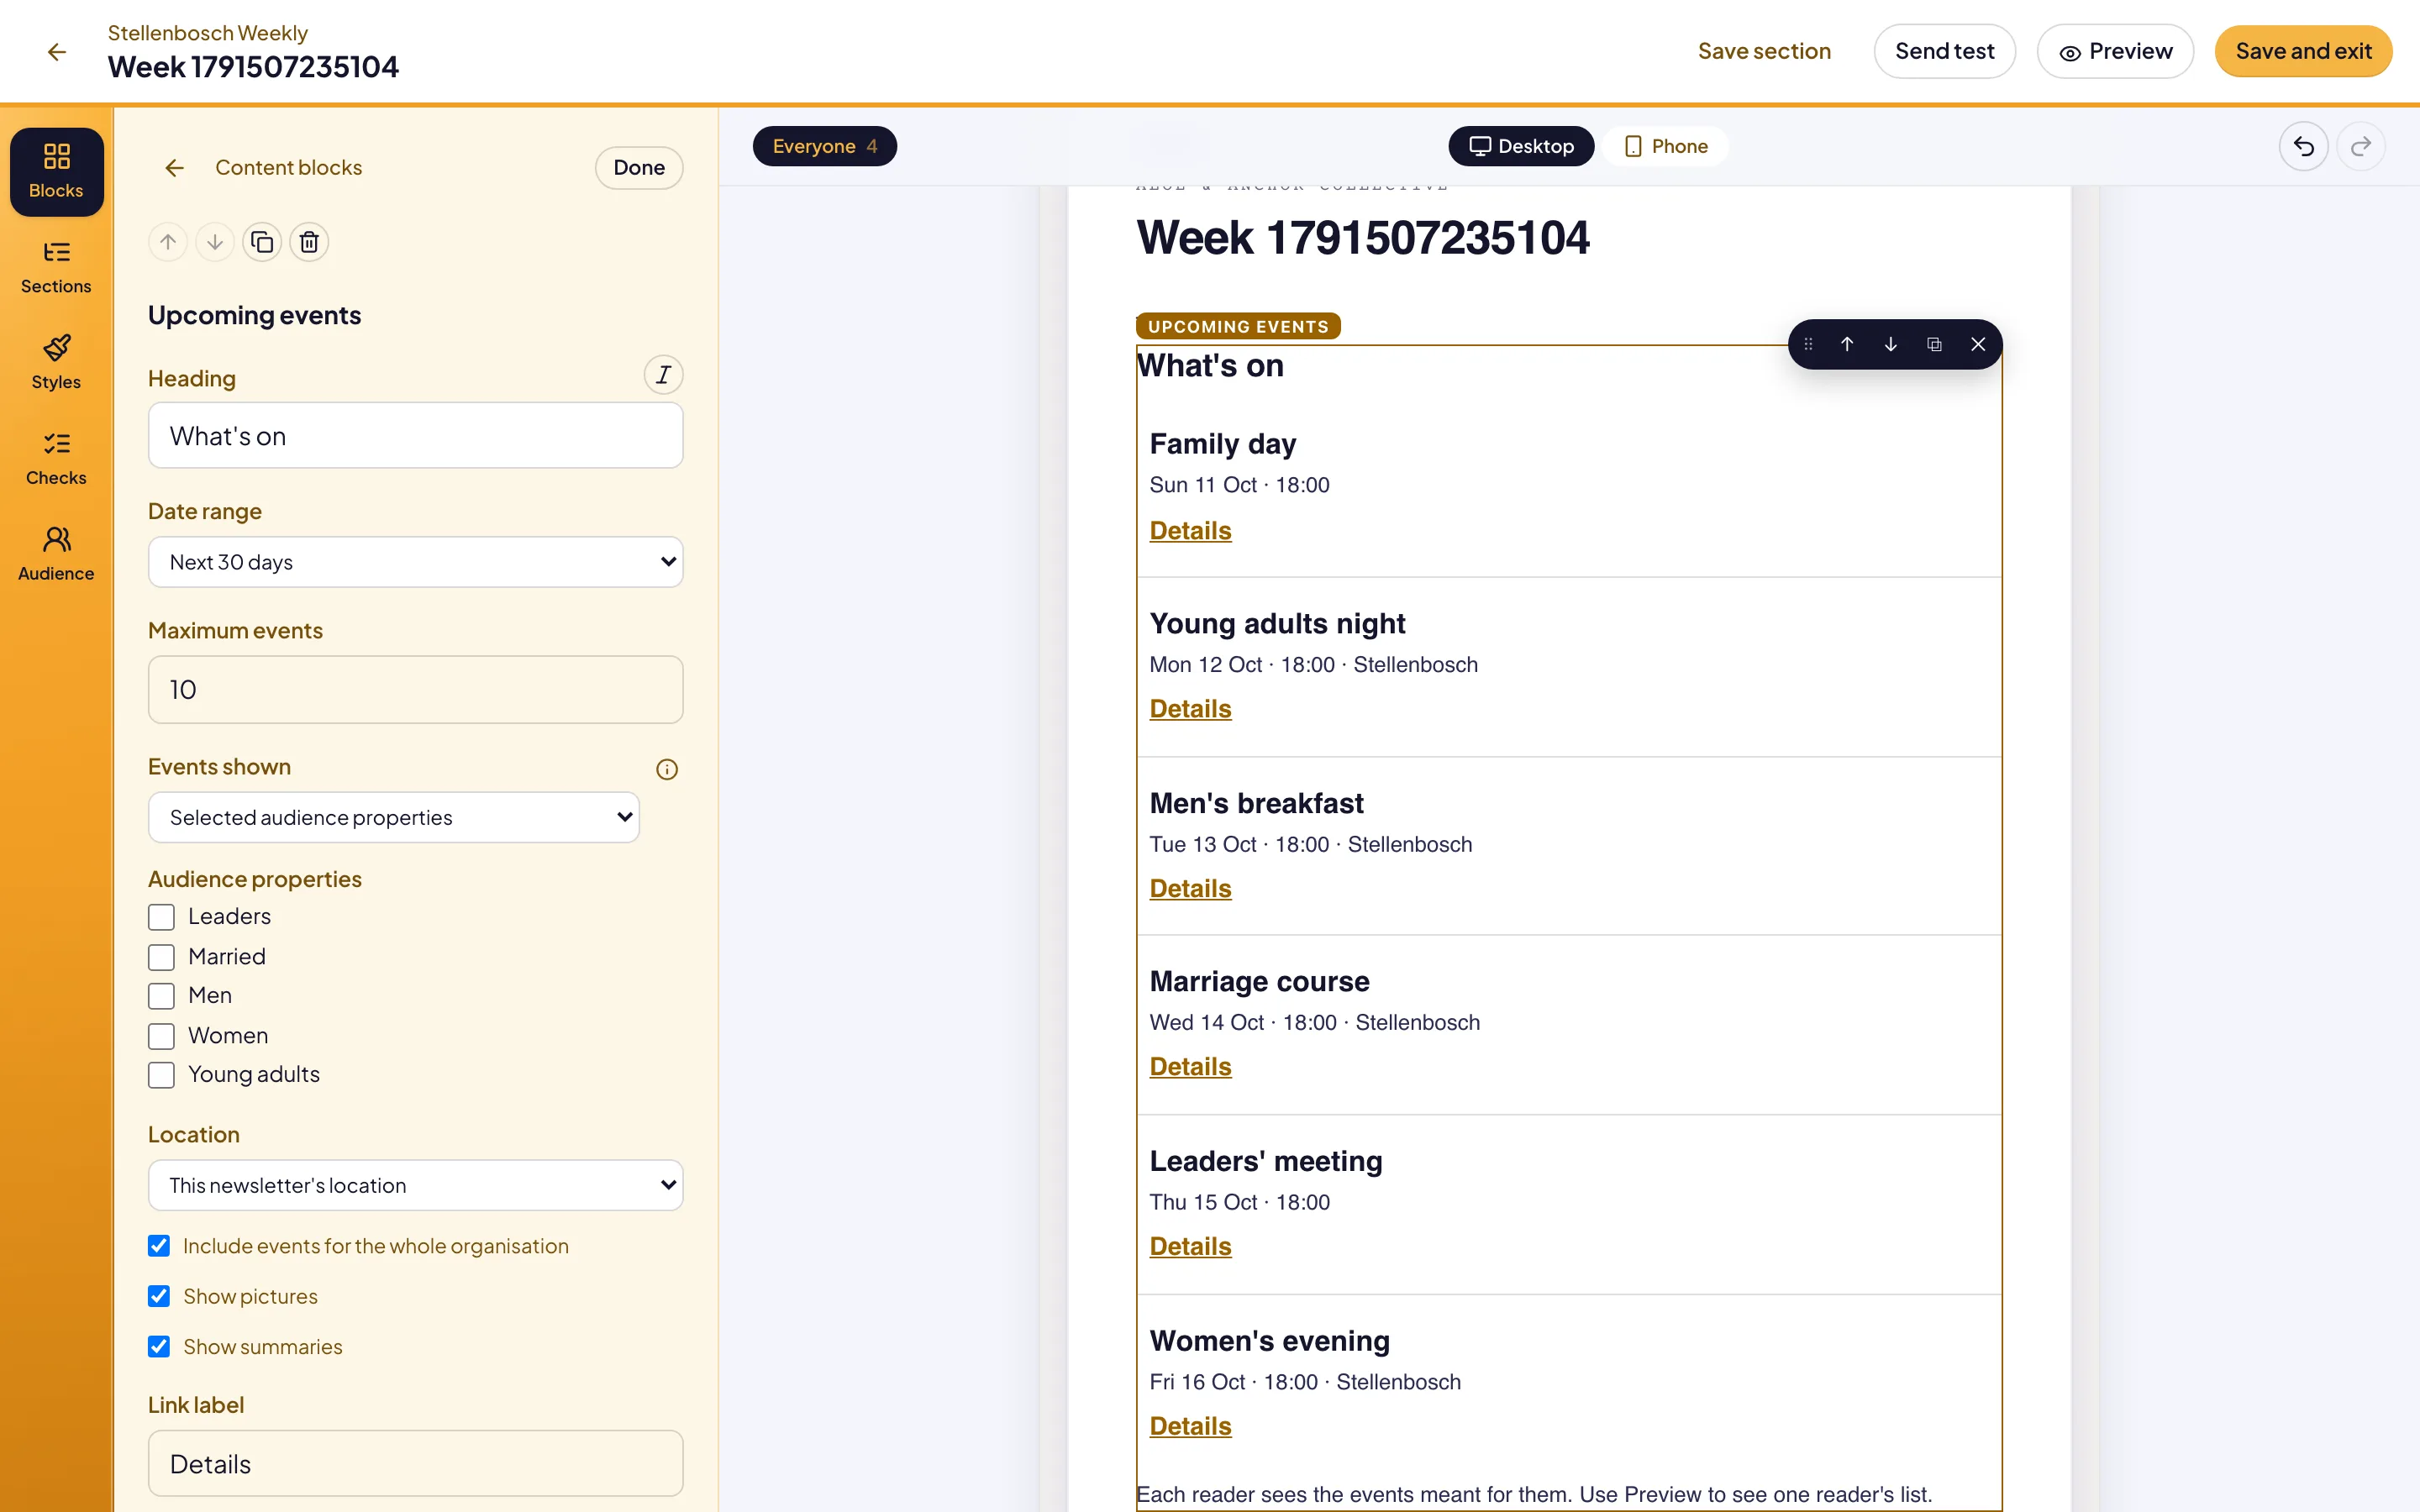Duplicate block via floating toolbar
Screen dimensions: 2420x1512
coord(1934,344)
